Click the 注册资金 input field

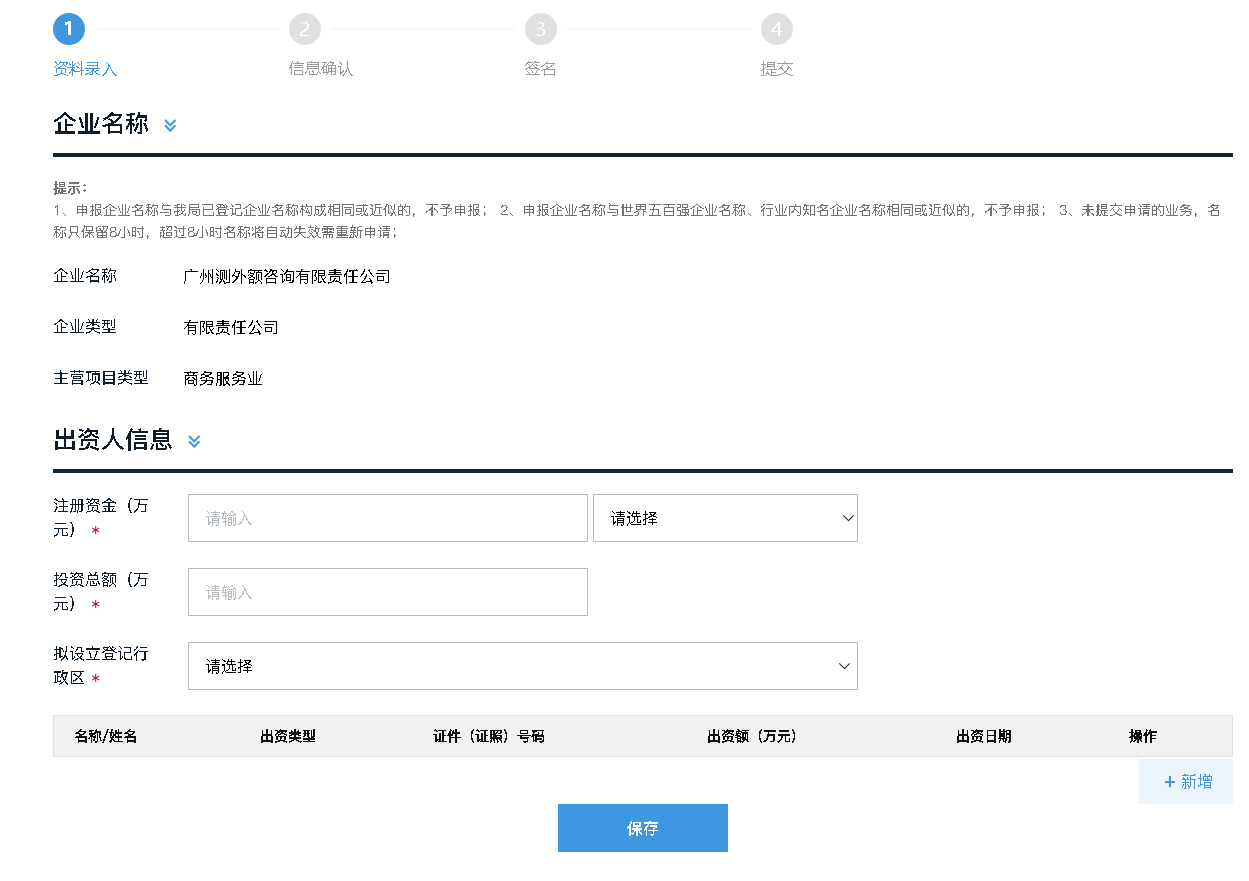click(387, 517)
